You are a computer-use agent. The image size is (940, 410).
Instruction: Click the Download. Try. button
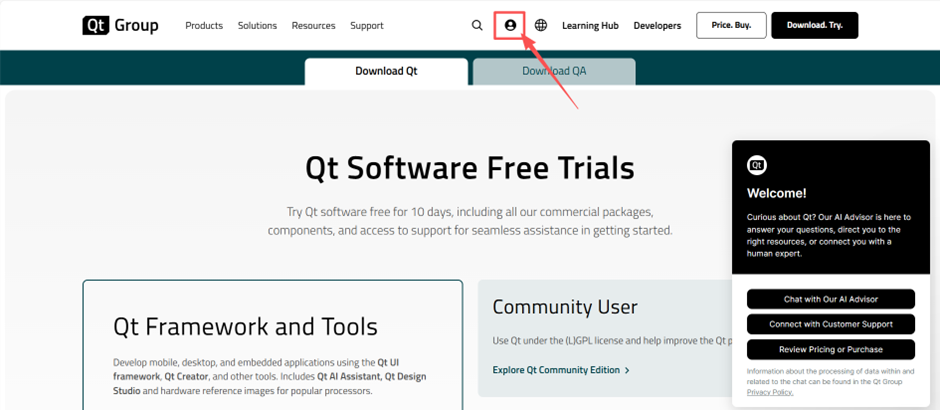[815, 25]
